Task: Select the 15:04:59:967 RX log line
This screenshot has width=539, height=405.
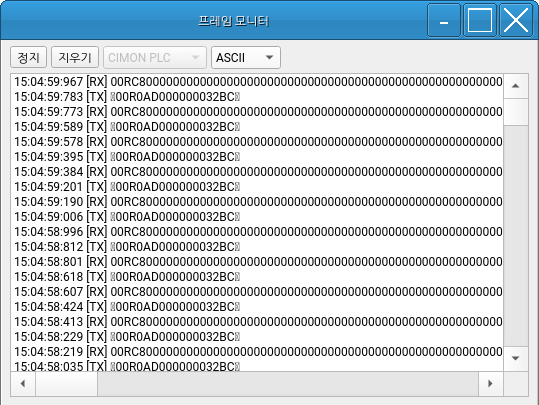Action: point(258,82)
